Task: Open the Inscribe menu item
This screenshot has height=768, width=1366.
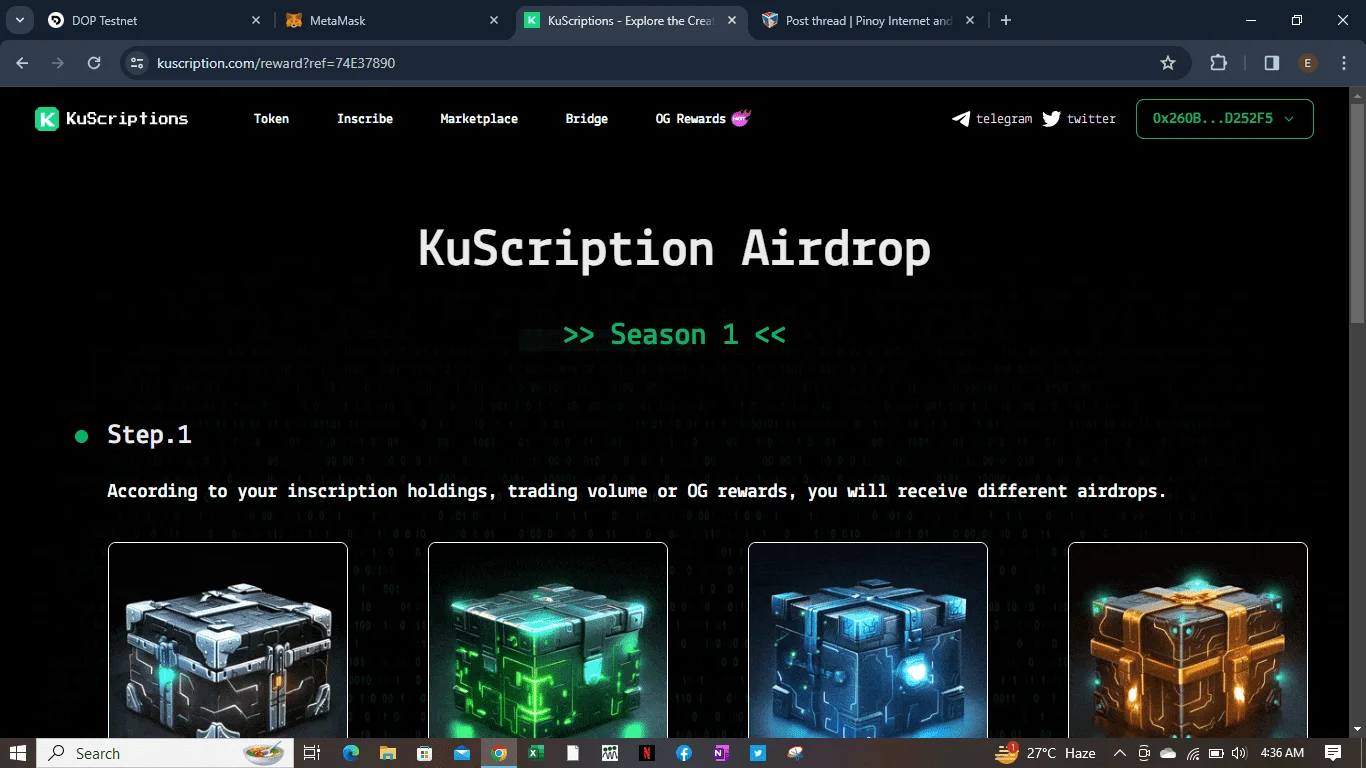Action: click(365, 119)
